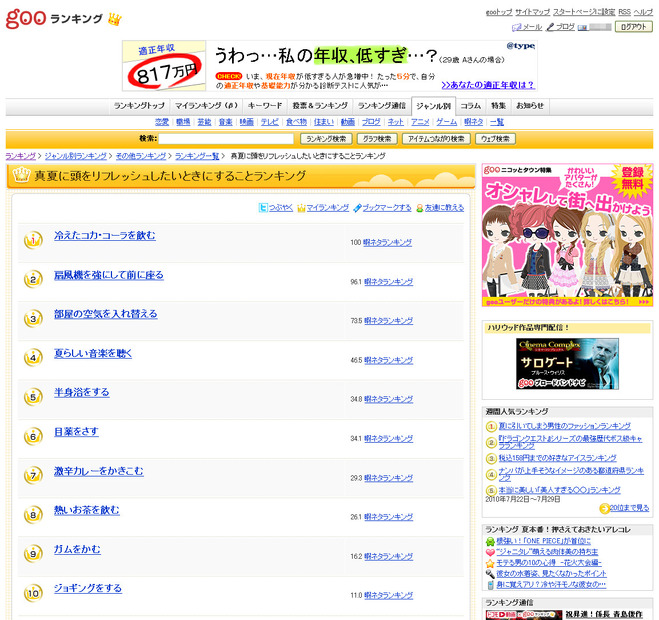Image resolution: width=659 pixels, height=620 pixels.
Task: Click weekly ranking number 3 badge
Action: pos(491,459)
